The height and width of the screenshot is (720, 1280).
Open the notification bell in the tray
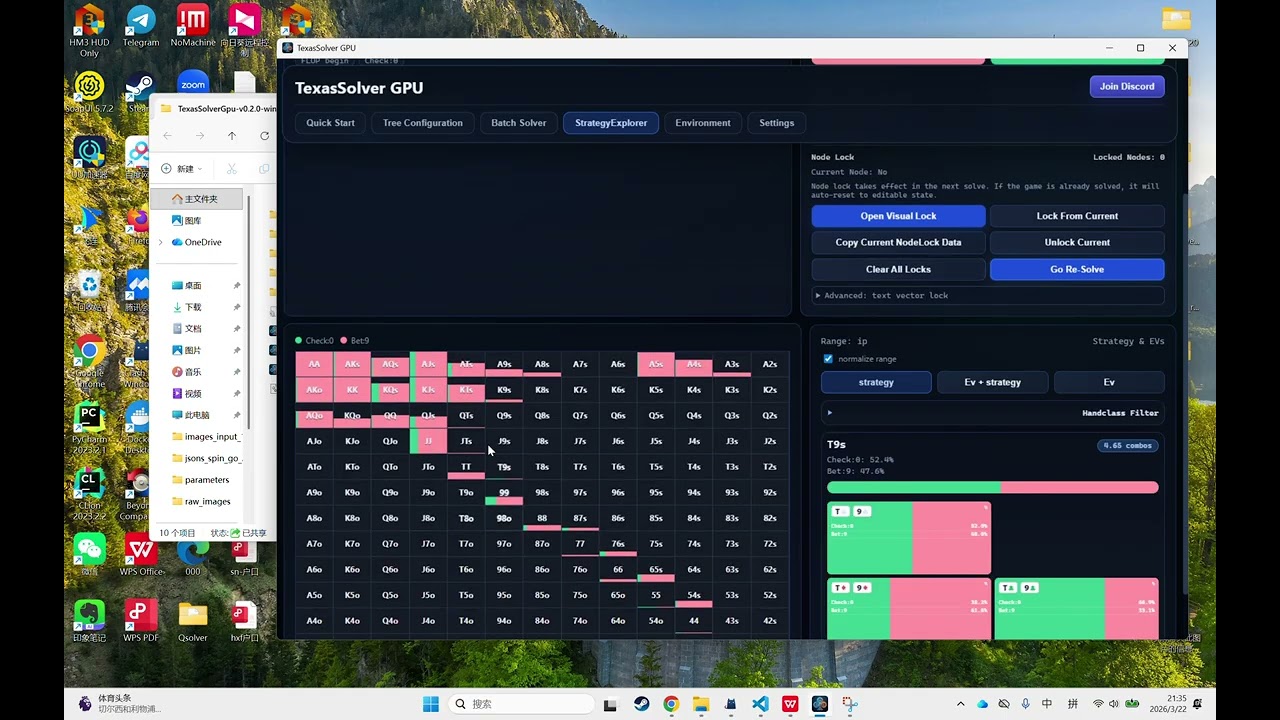(x=1197, y=704)
